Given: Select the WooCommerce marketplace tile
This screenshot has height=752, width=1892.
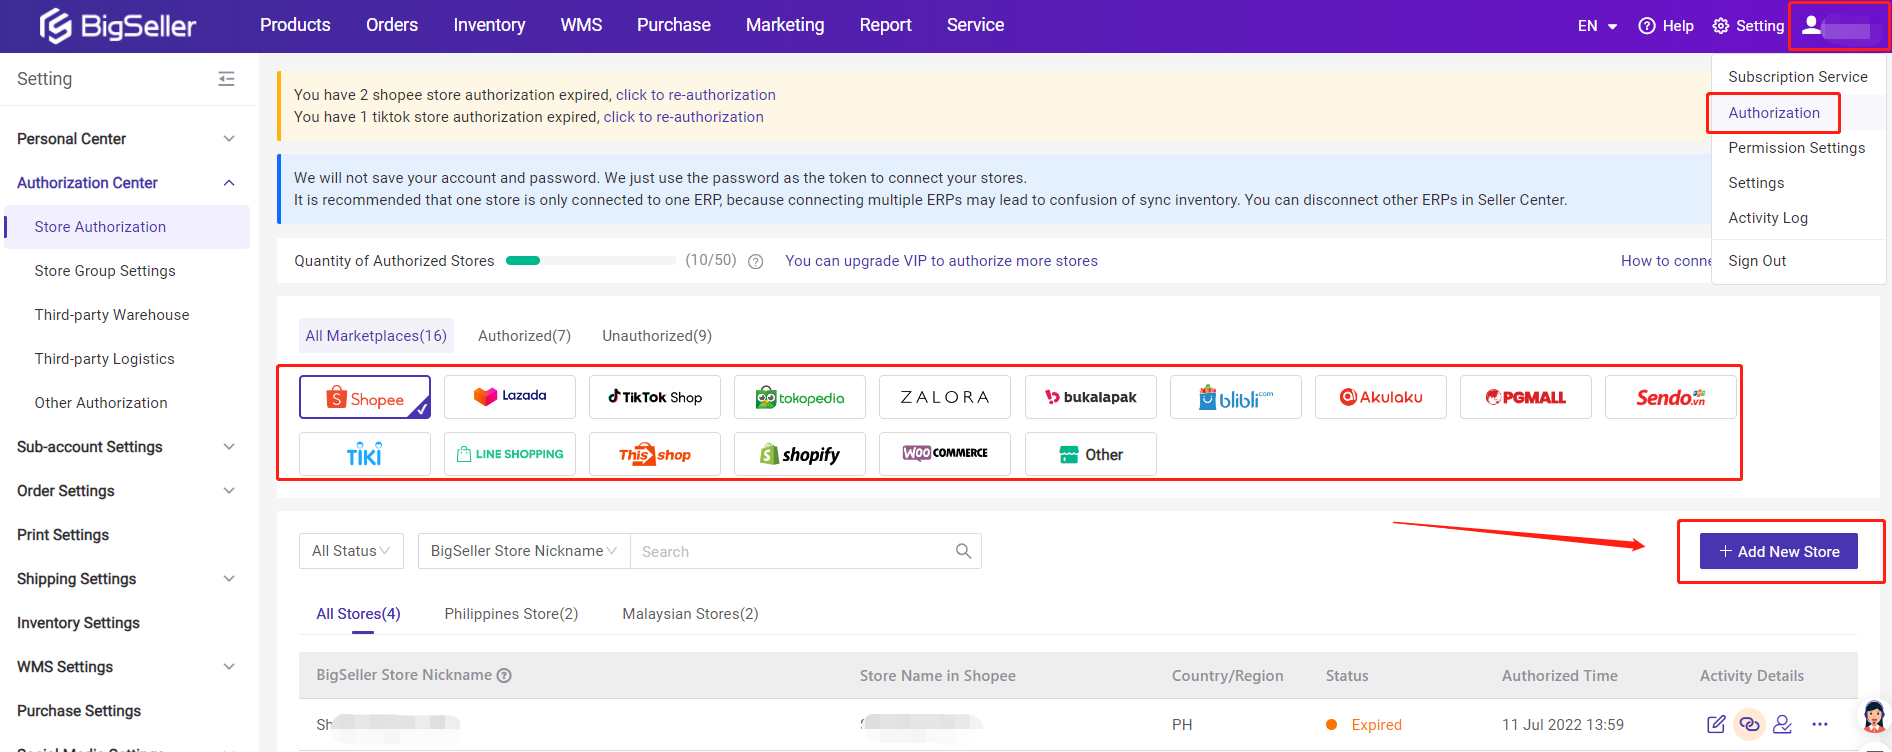Looking at the screenshot, I should click(x=945, y=454).
